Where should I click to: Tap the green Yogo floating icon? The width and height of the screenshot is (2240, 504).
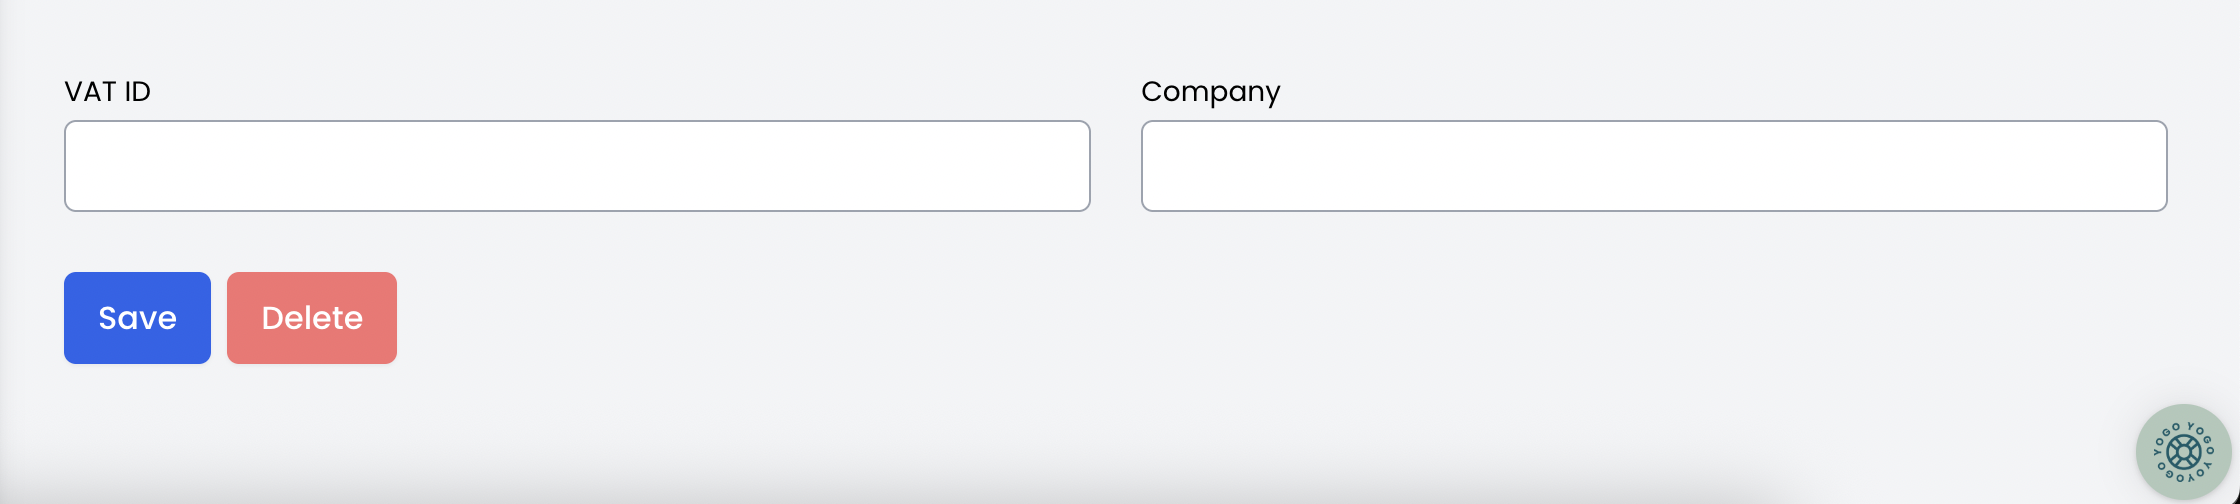[x=2183, y=452]
